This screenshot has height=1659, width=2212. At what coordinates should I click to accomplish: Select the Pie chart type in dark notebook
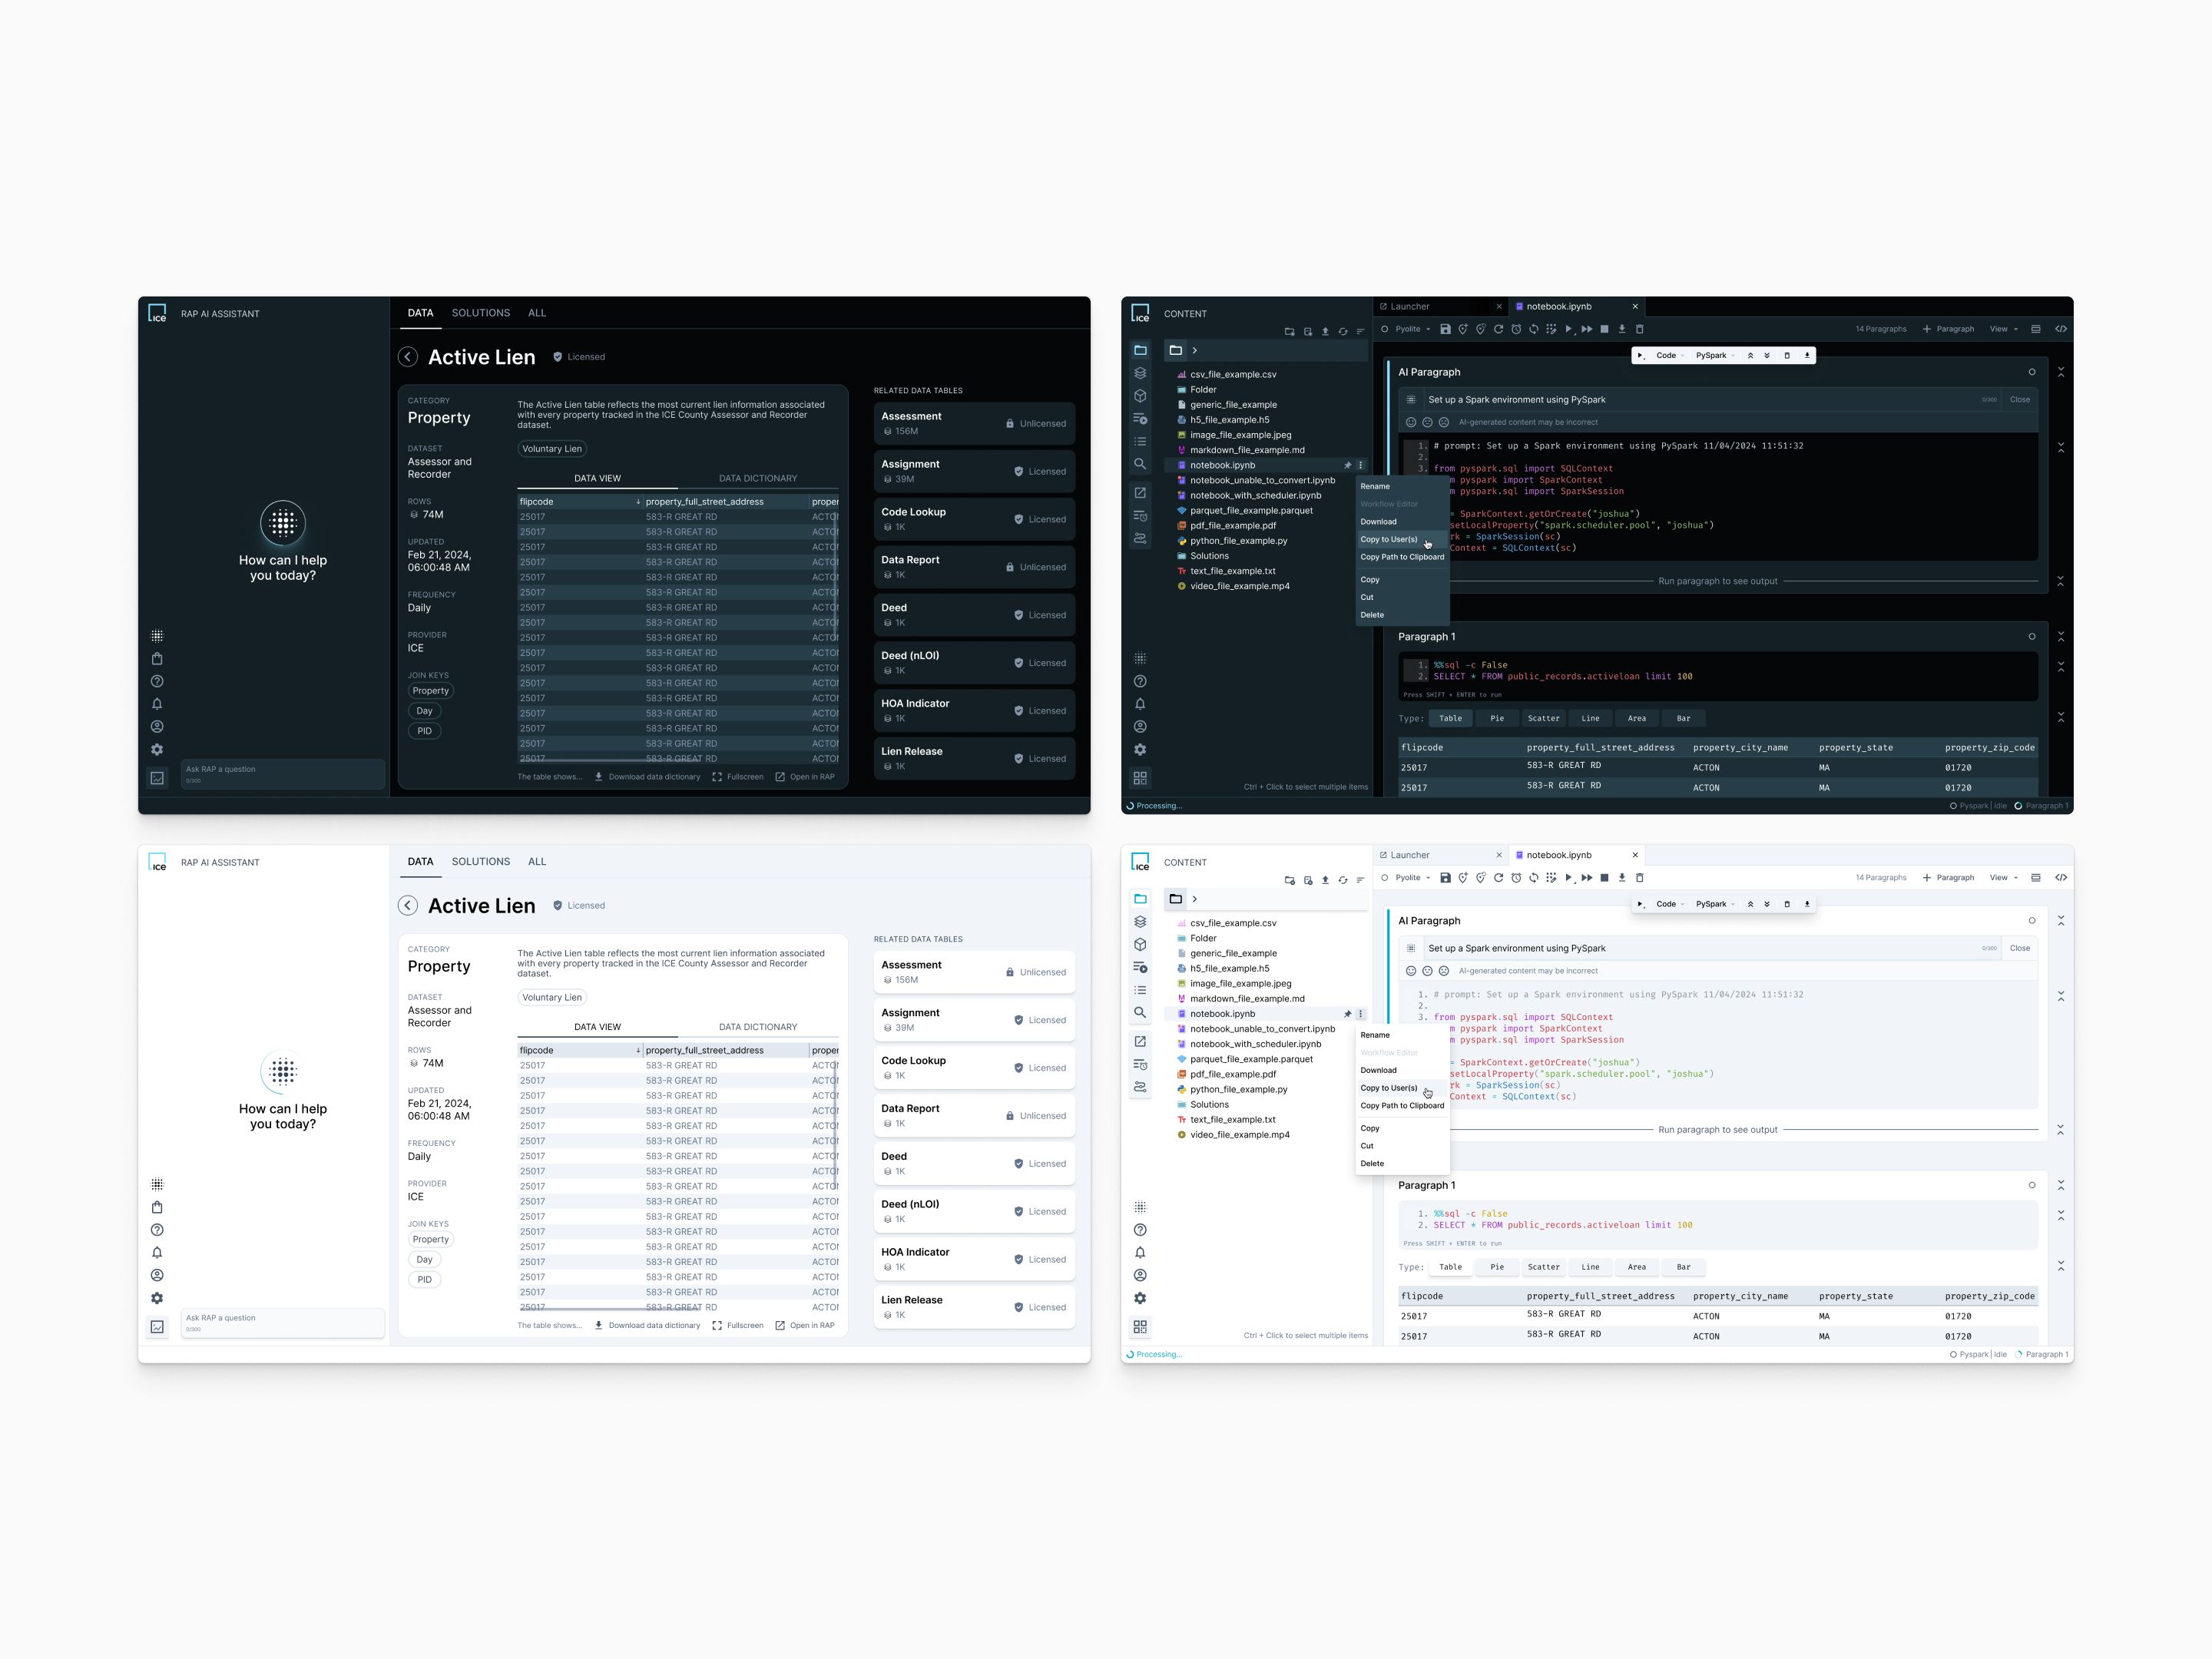click(1496, 718)
